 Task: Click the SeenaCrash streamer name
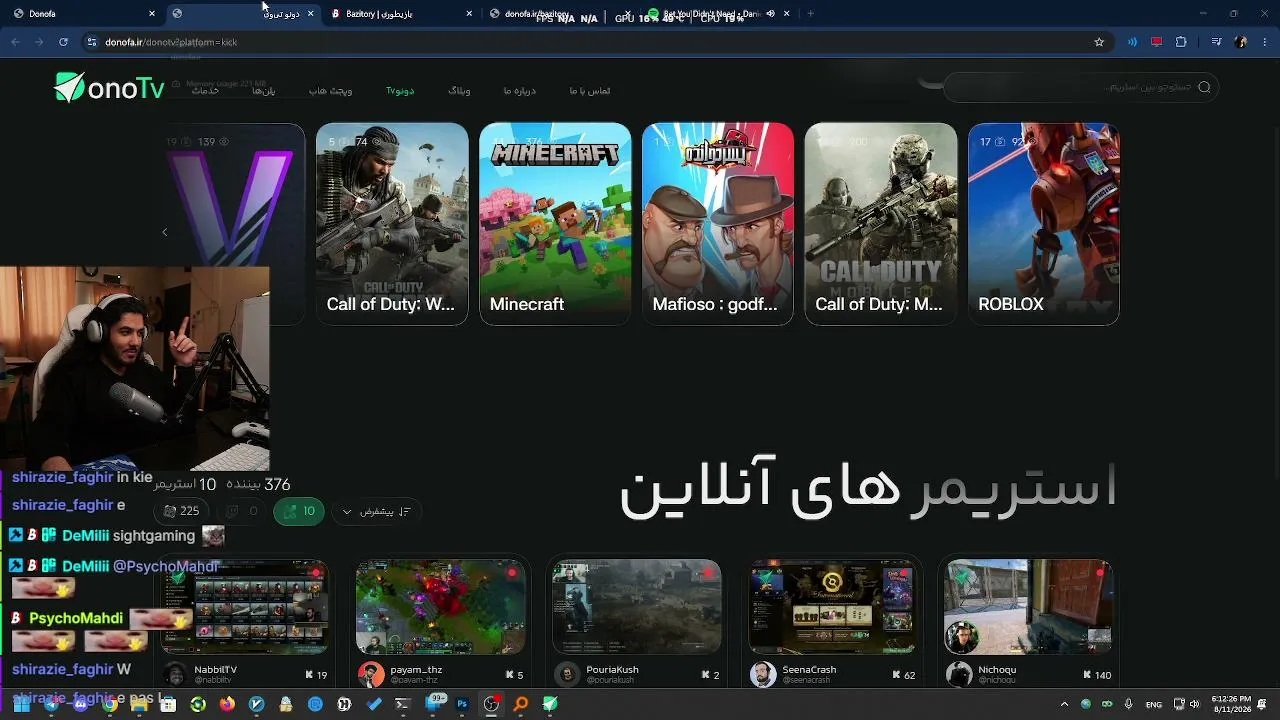809,670
